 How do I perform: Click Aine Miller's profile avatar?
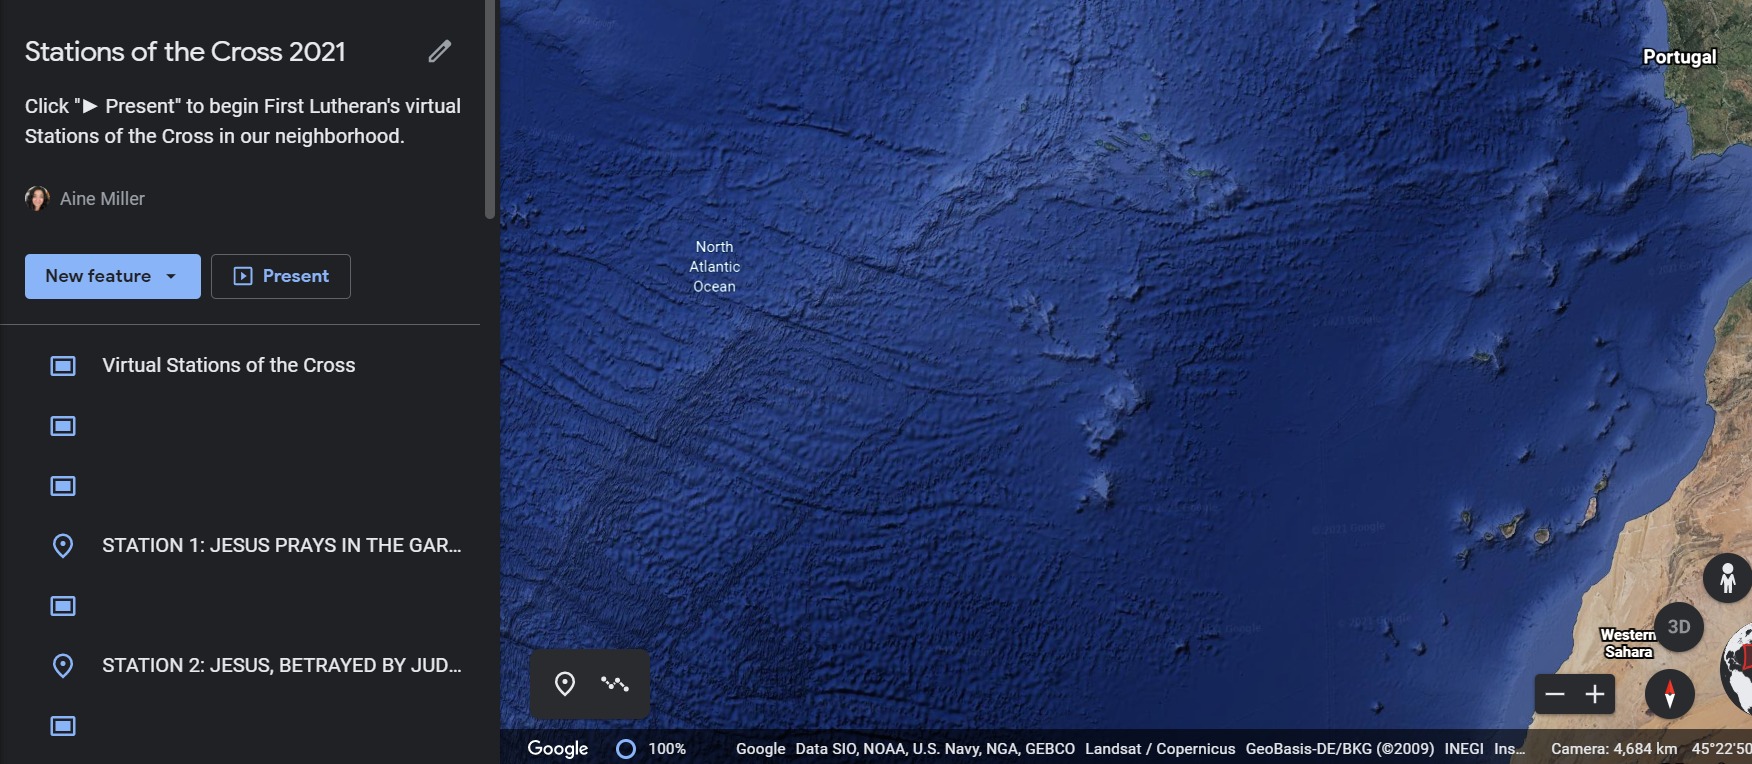pos(37,199)
